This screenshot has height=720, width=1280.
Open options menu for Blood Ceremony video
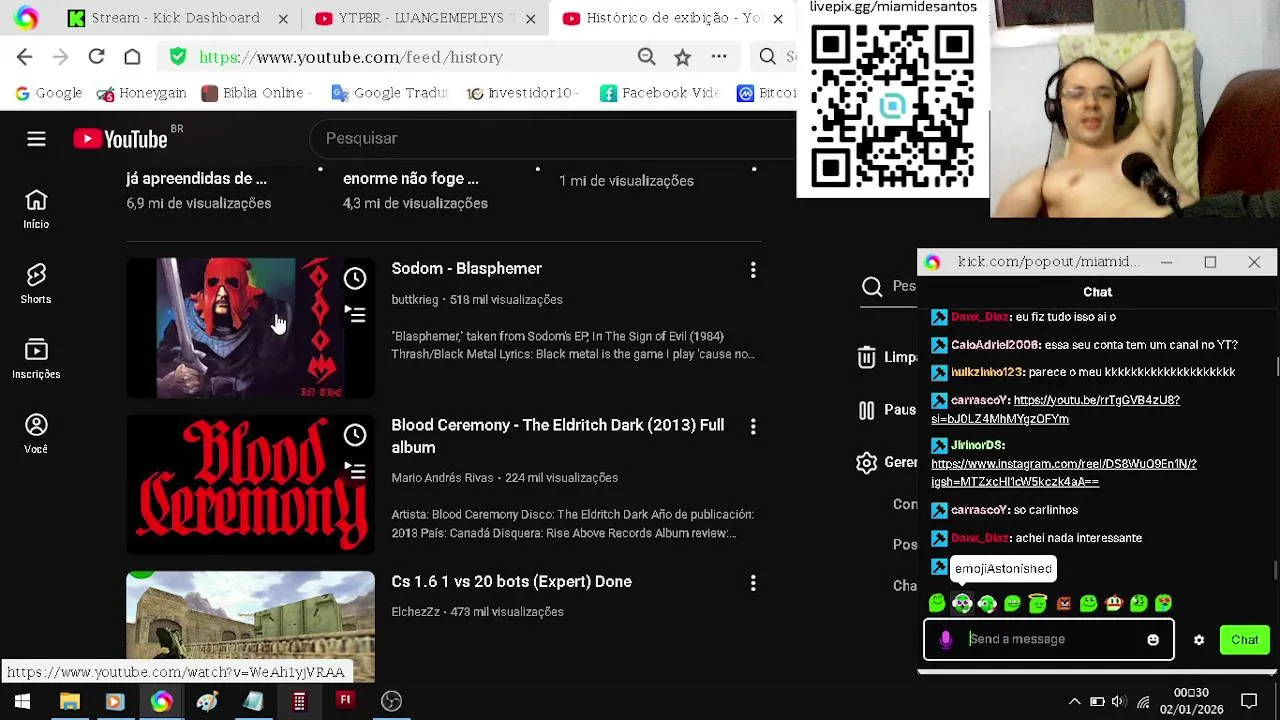(753, 426)
